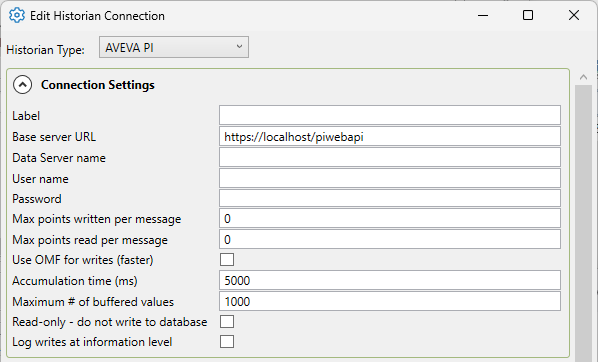
Task: Click the Accumulation time value 5000
Action: click(x=237, y=281)
